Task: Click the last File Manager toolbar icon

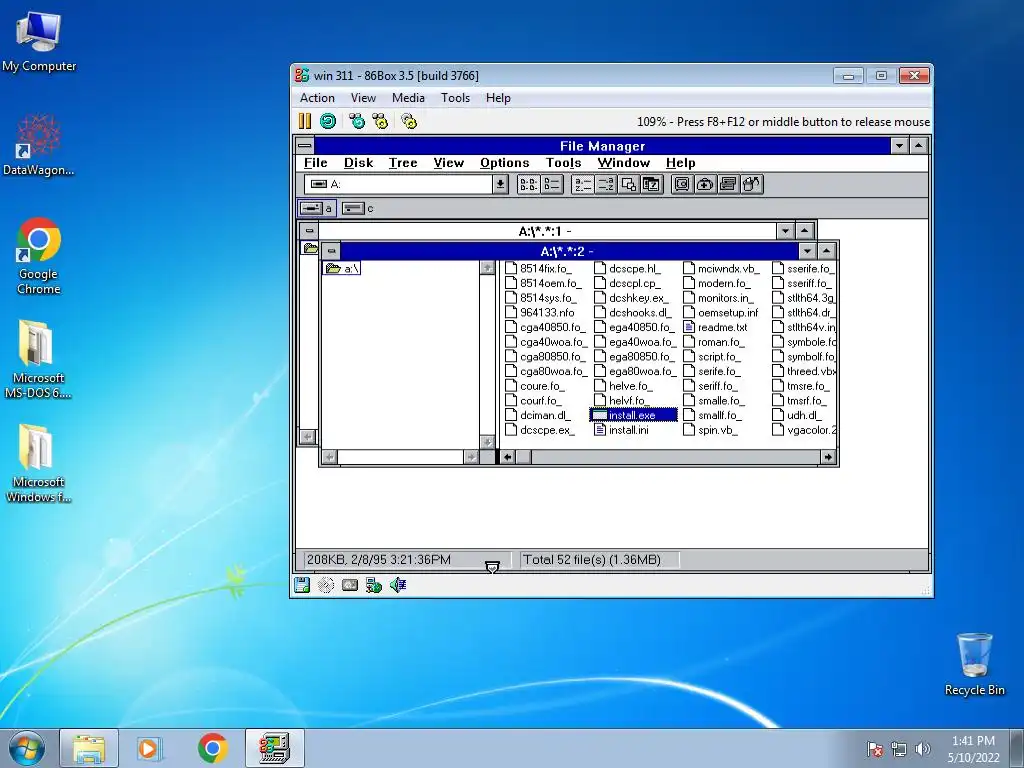Action: (x=751, y=184)
